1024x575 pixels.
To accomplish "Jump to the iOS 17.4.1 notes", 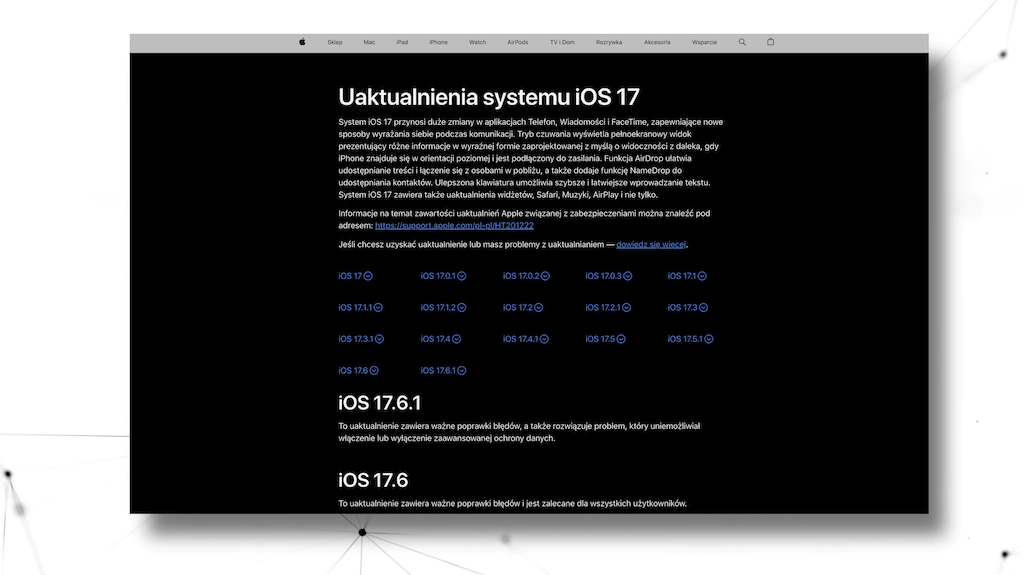I will (526, 338).
